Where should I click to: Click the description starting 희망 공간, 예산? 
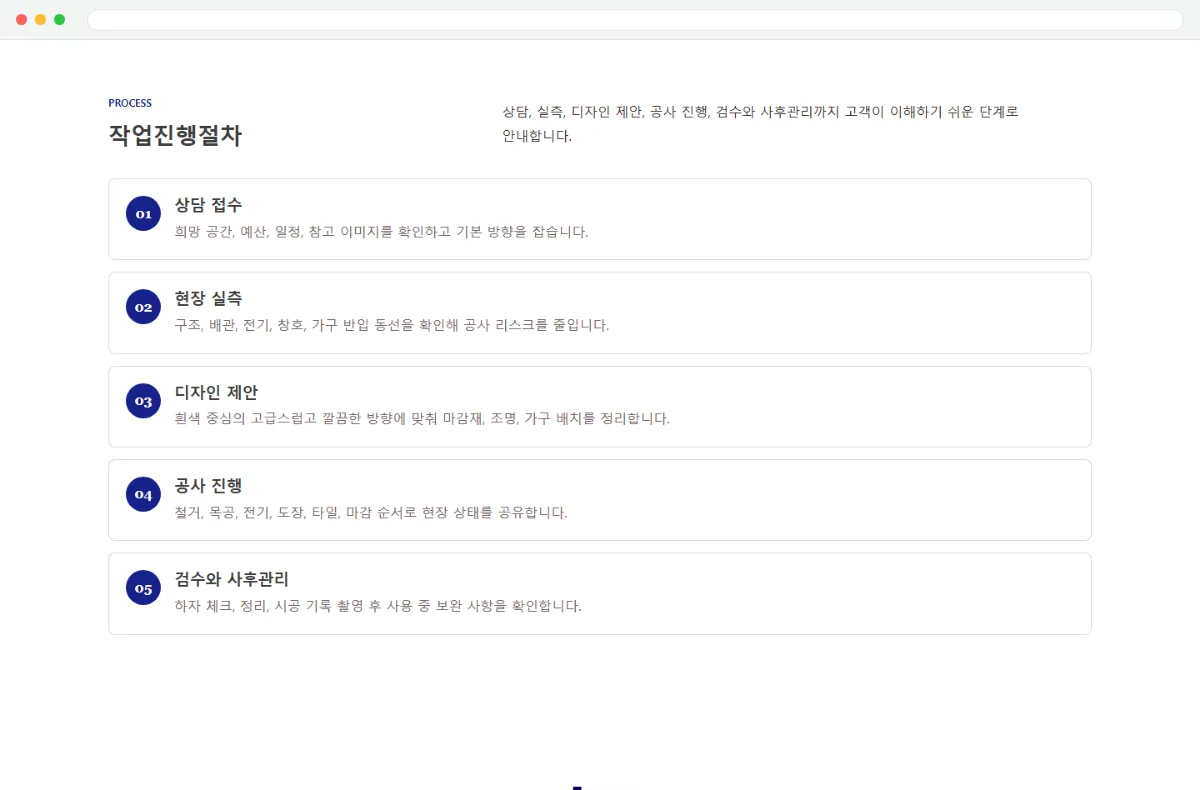[381, 232]
